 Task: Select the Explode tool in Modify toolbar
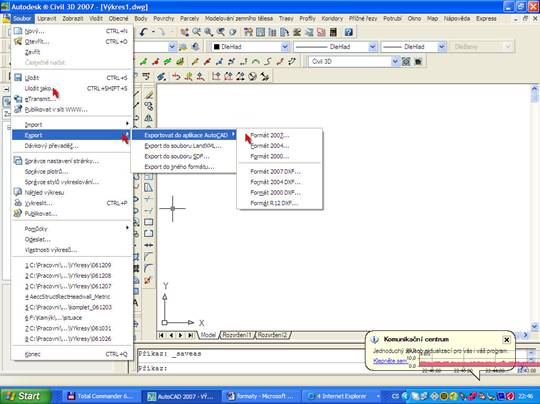coord(148,280)
